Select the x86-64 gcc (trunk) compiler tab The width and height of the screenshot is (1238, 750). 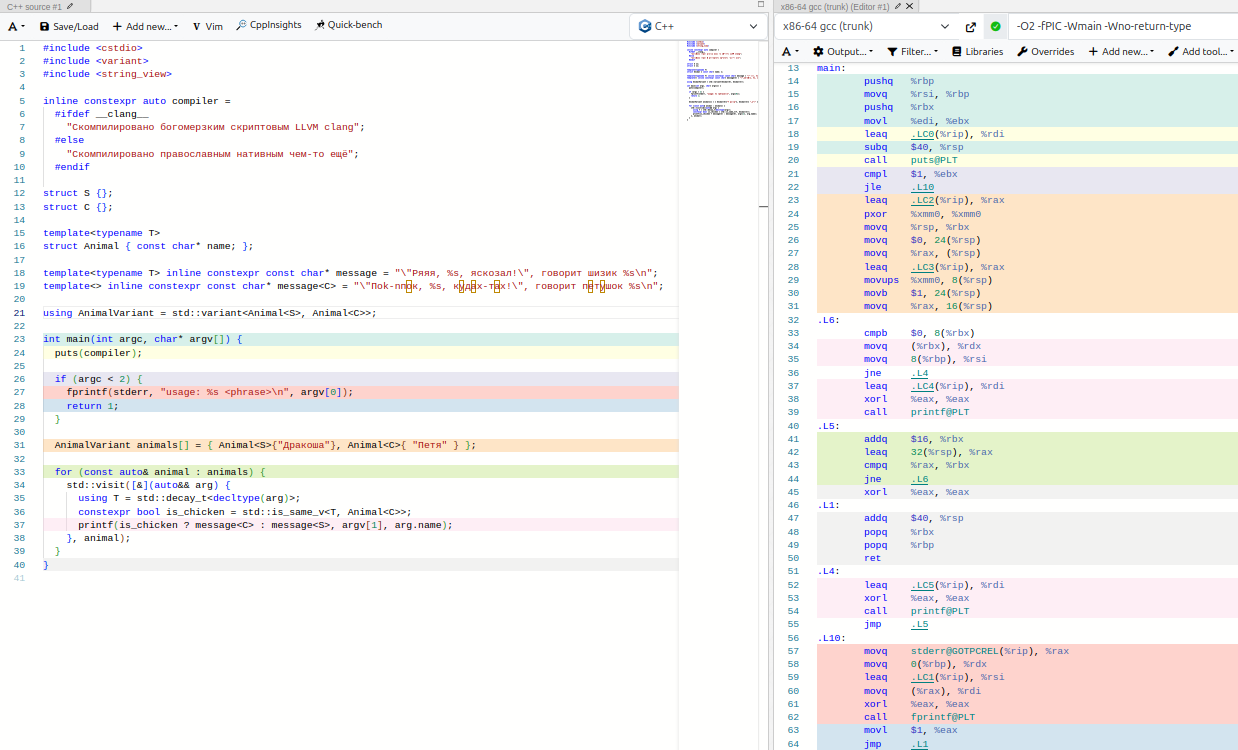pos(835,6)
